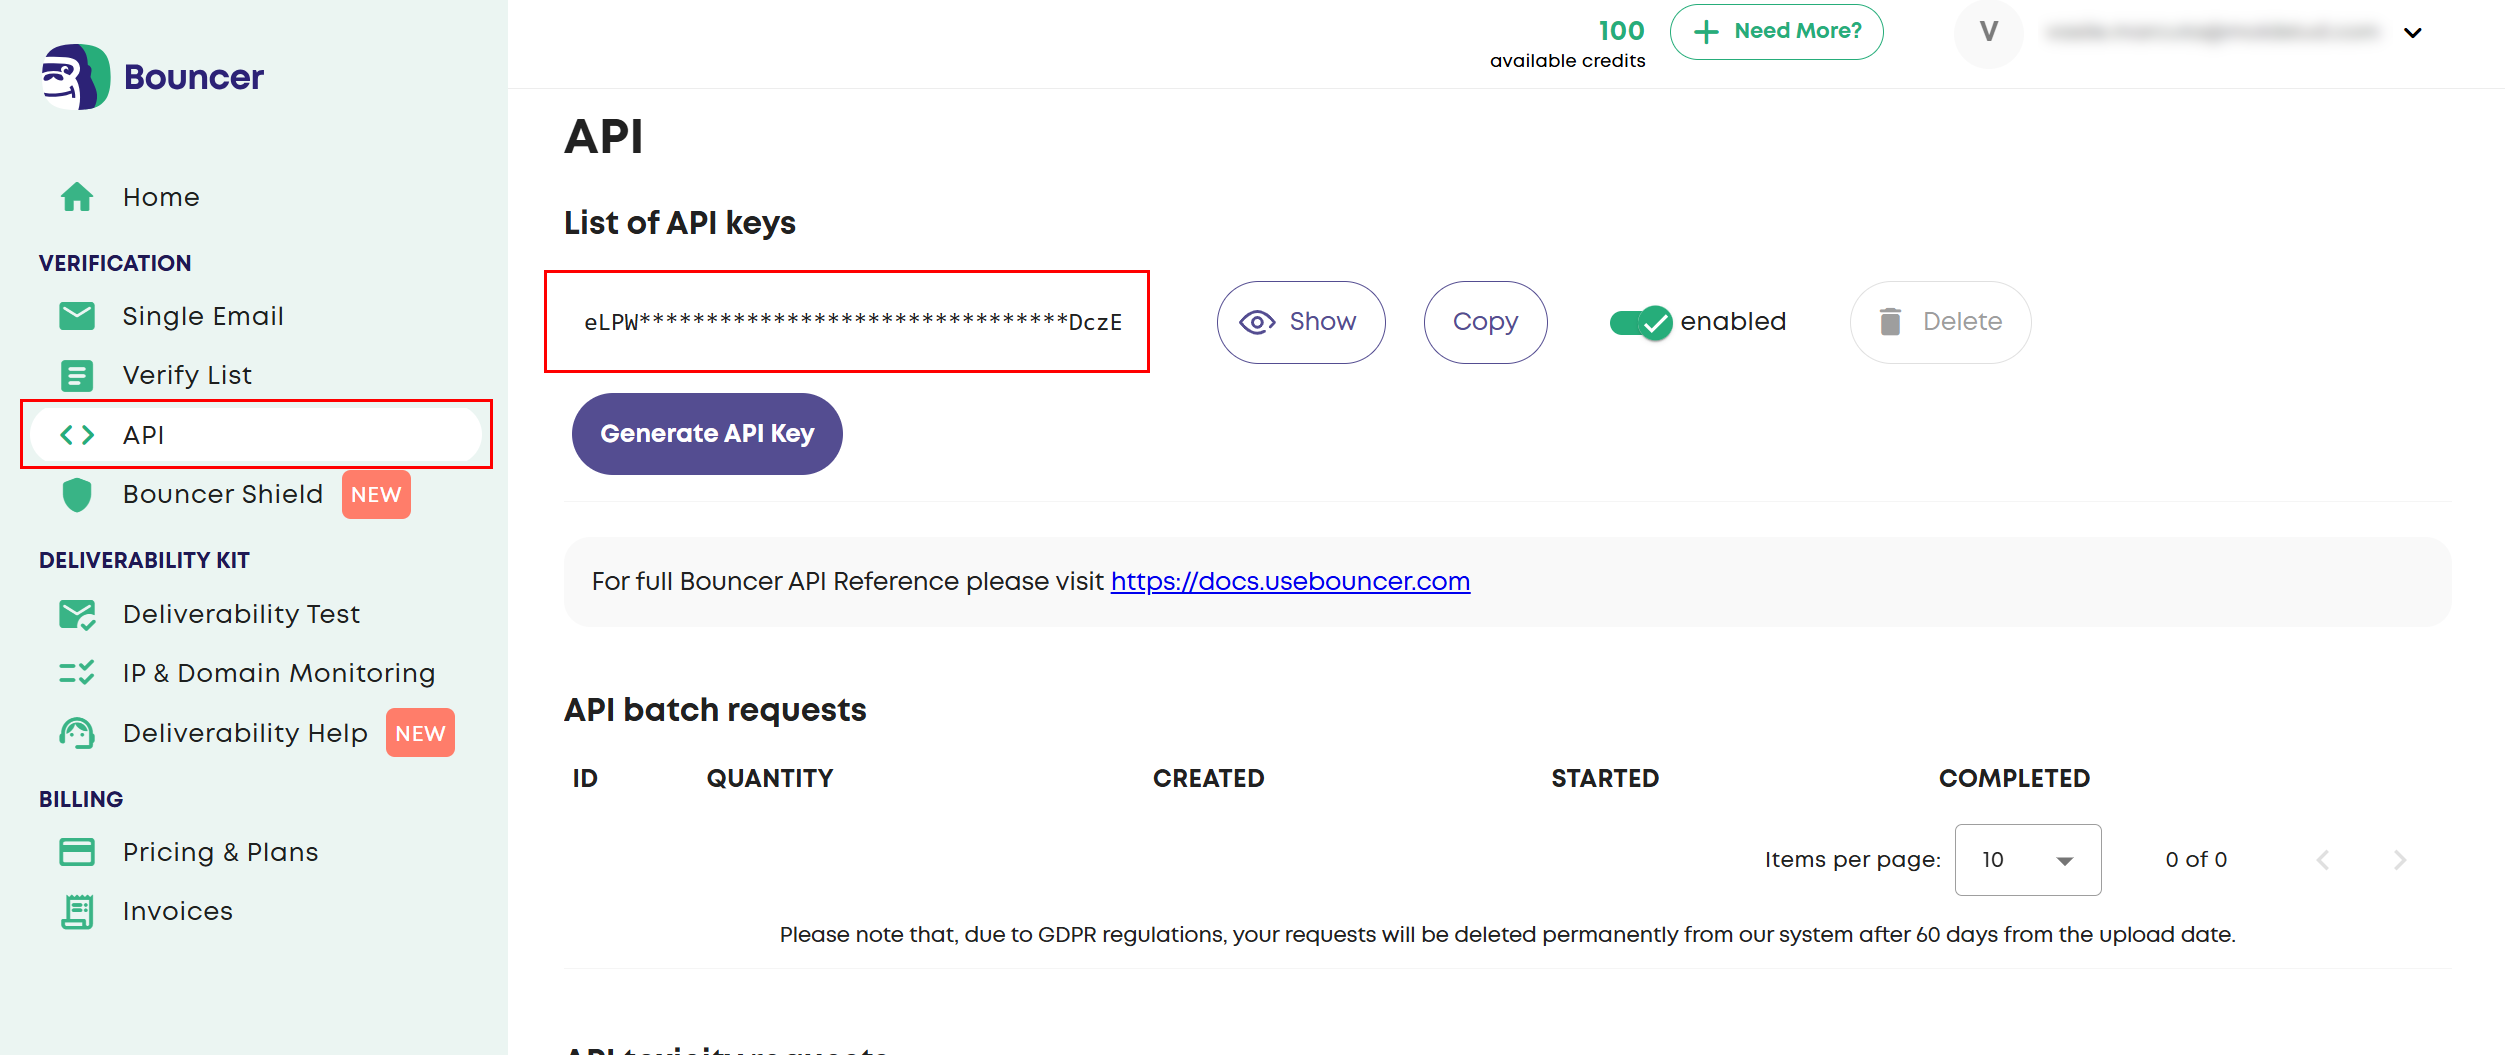This screenshot has height=1055, width=2505.
Task: Click the user avatar V
Action: pyautogui.click(x=1988, y=33)
